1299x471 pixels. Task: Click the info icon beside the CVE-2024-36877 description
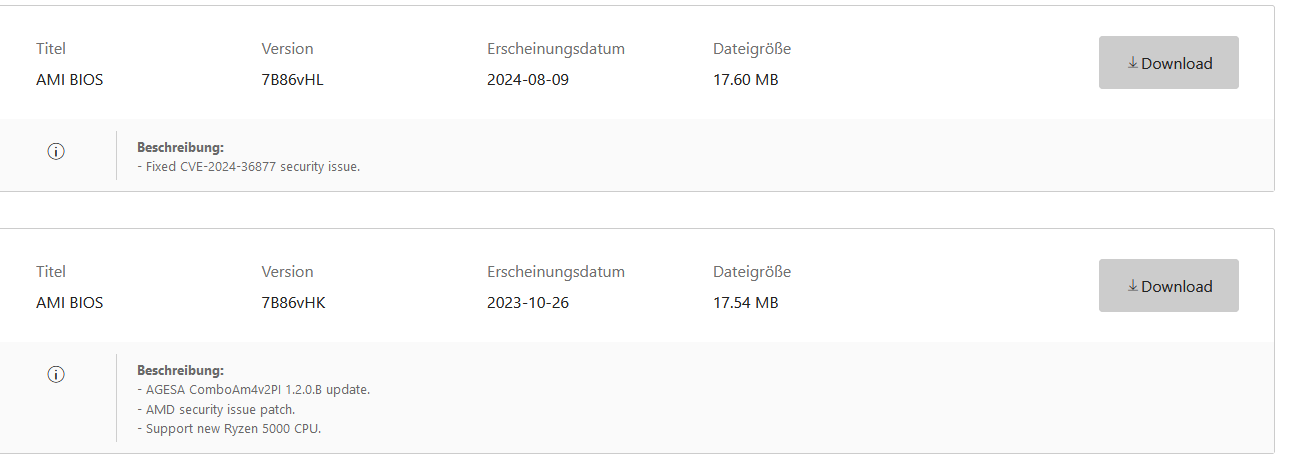point(56,152)
